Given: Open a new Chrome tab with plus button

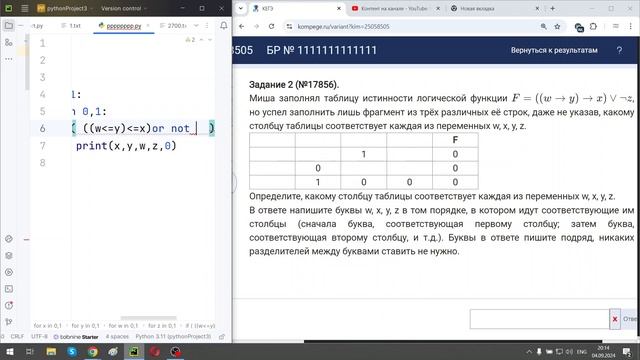Looking at the screenshot, I should (x=553, y=9).
